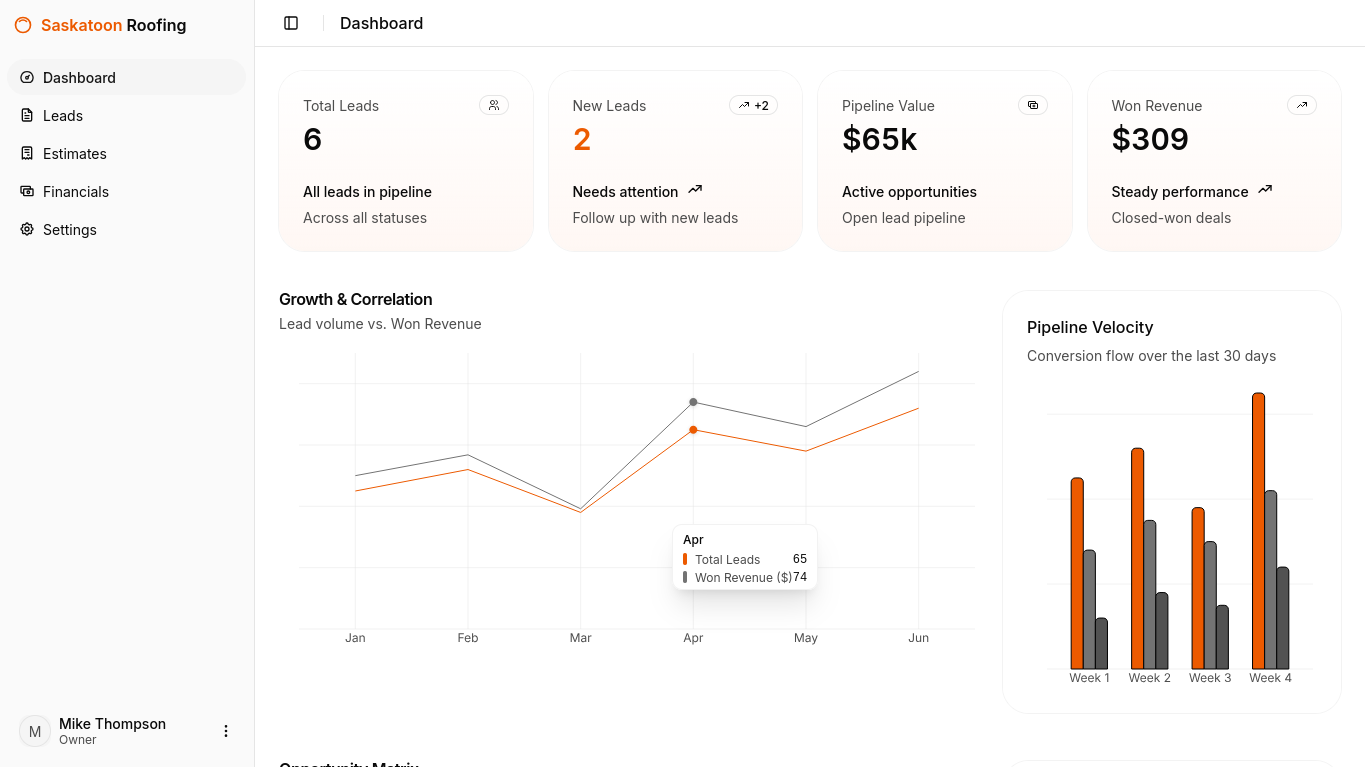Click the Estimates sheet icon in sidebar
This screenshot has width=1365, height=767.
(x=27, y=153)
